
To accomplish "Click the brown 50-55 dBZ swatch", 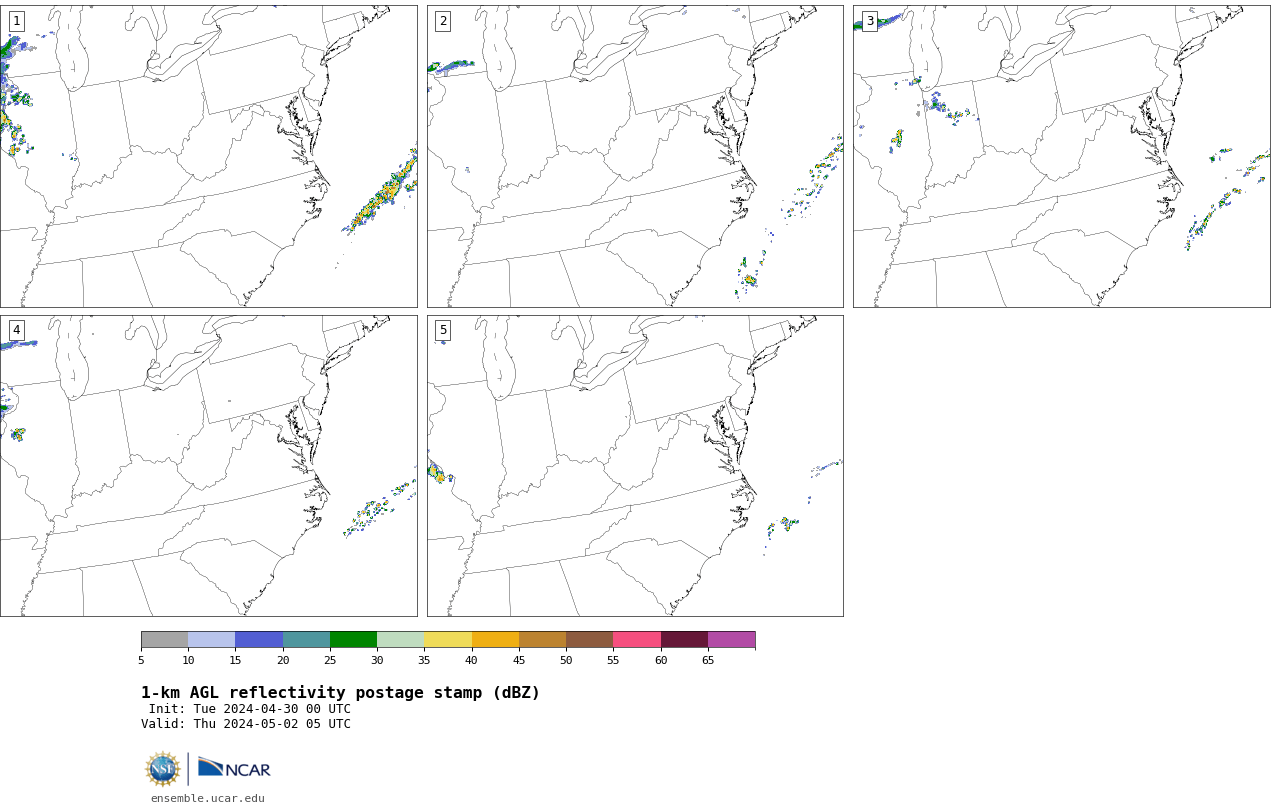I will click(x=590, y=640).
